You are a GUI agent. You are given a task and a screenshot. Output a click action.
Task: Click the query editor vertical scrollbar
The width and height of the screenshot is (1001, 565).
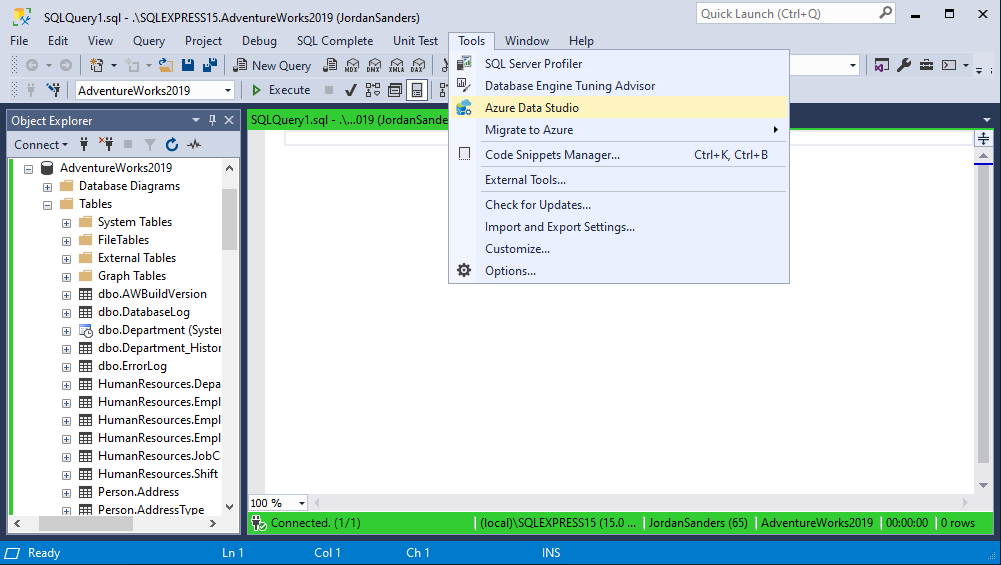983,312
